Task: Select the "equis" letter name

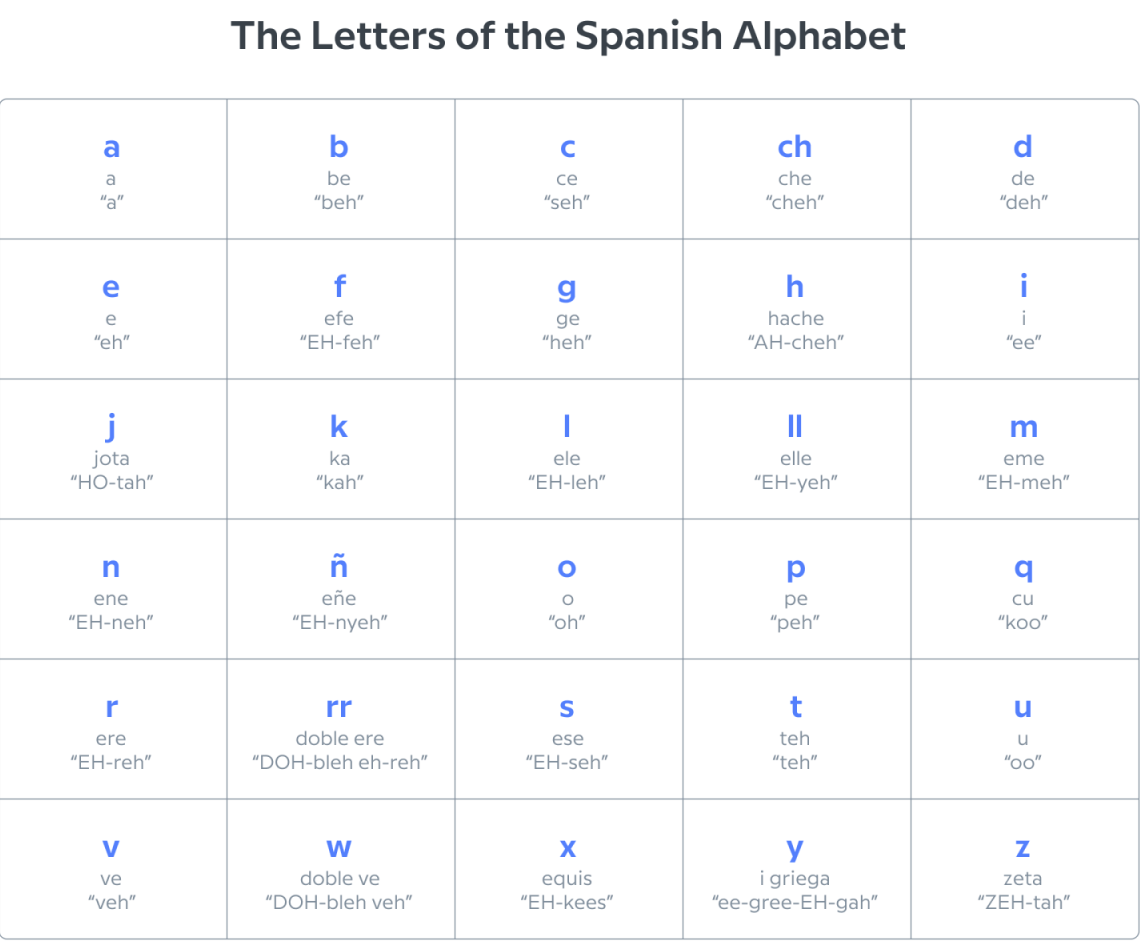Action: (567, 879)
